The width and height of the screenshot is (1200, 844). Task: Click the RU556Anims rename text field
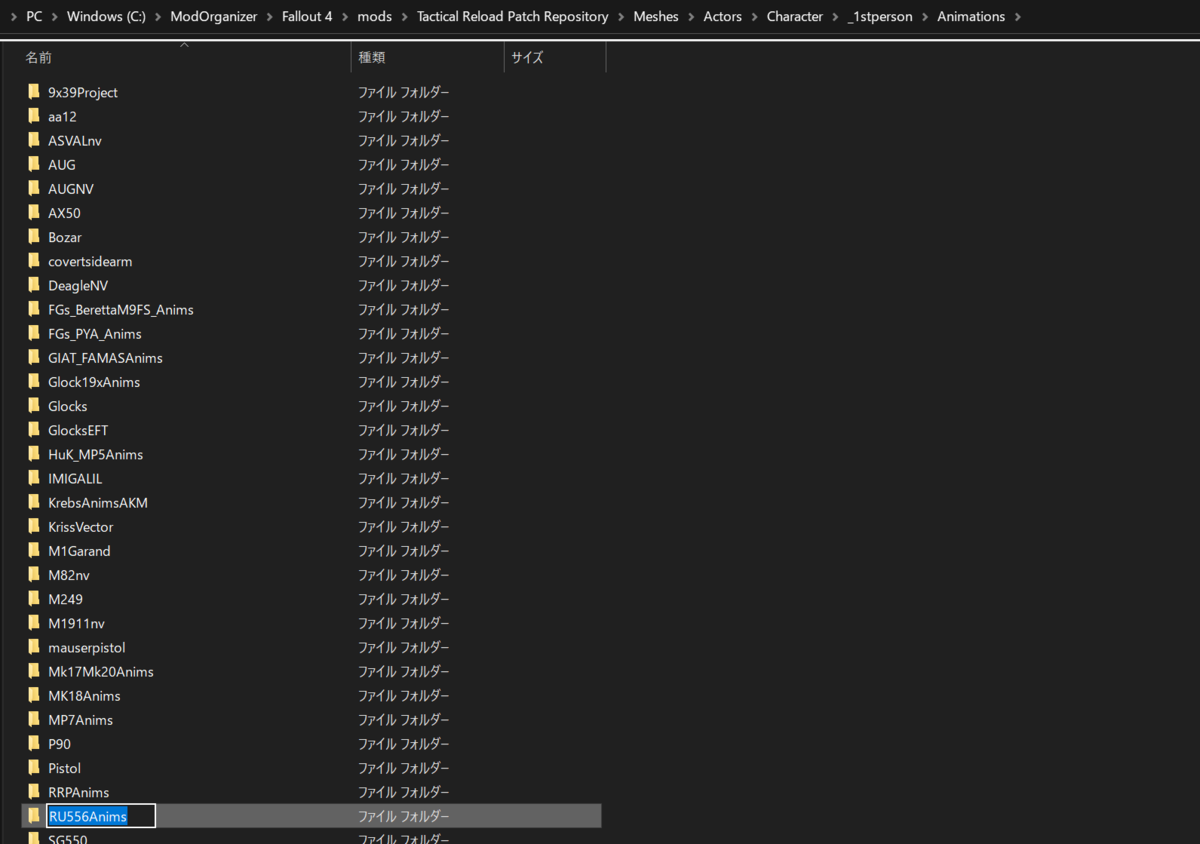[101, 816]
